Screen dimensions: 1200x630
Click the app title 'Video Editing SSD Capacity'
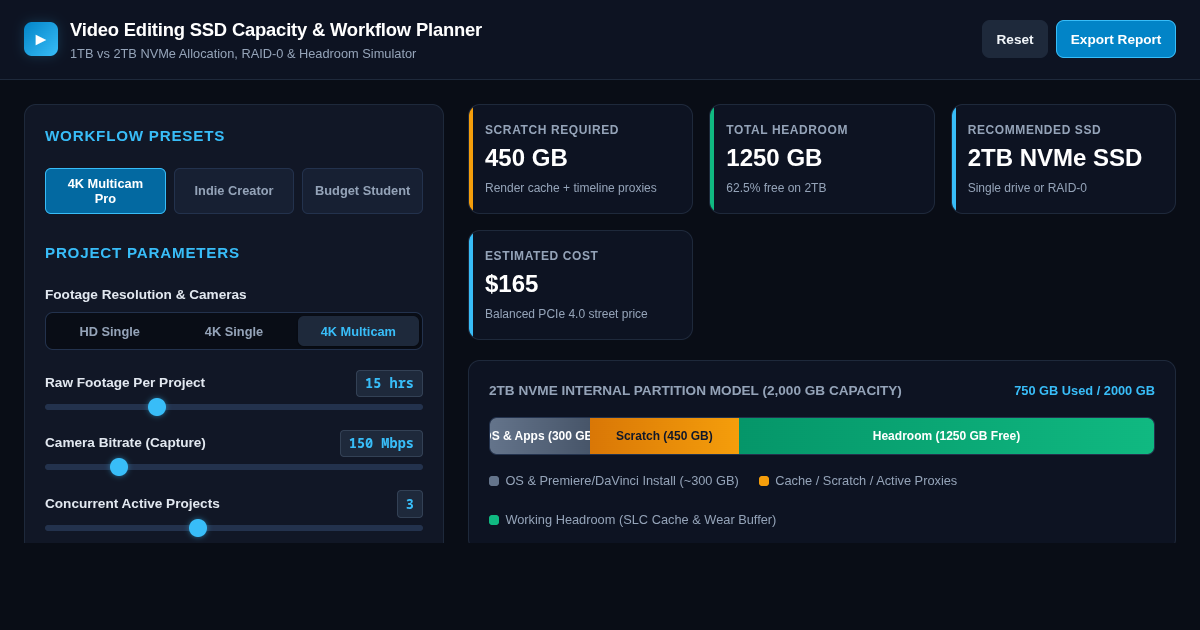click(x=276, y=30)
